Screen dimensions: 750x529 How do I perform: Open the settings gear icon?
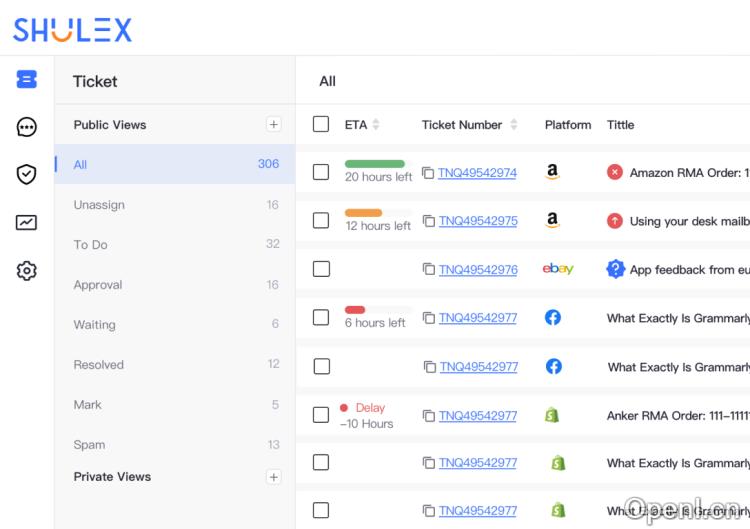(27, 270)
